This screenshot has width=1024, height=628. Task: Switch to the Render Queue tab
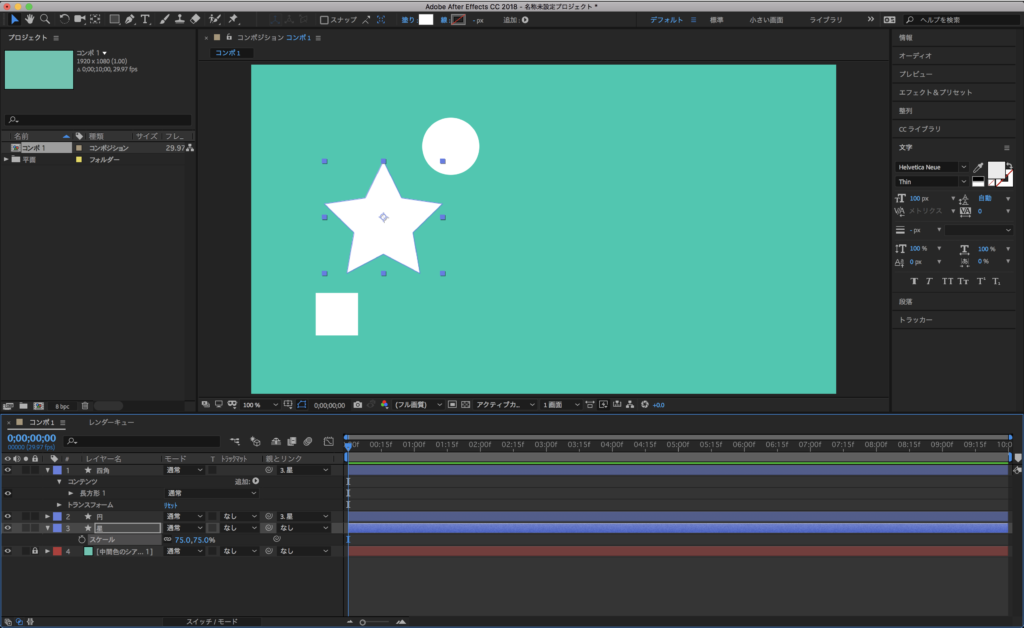pos(109,423)
